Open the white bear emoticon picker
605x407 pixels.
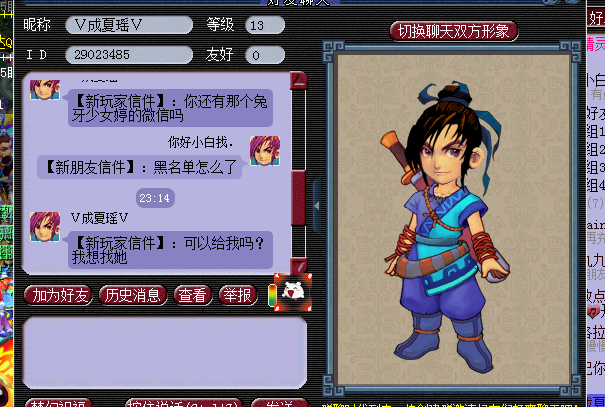293,292
